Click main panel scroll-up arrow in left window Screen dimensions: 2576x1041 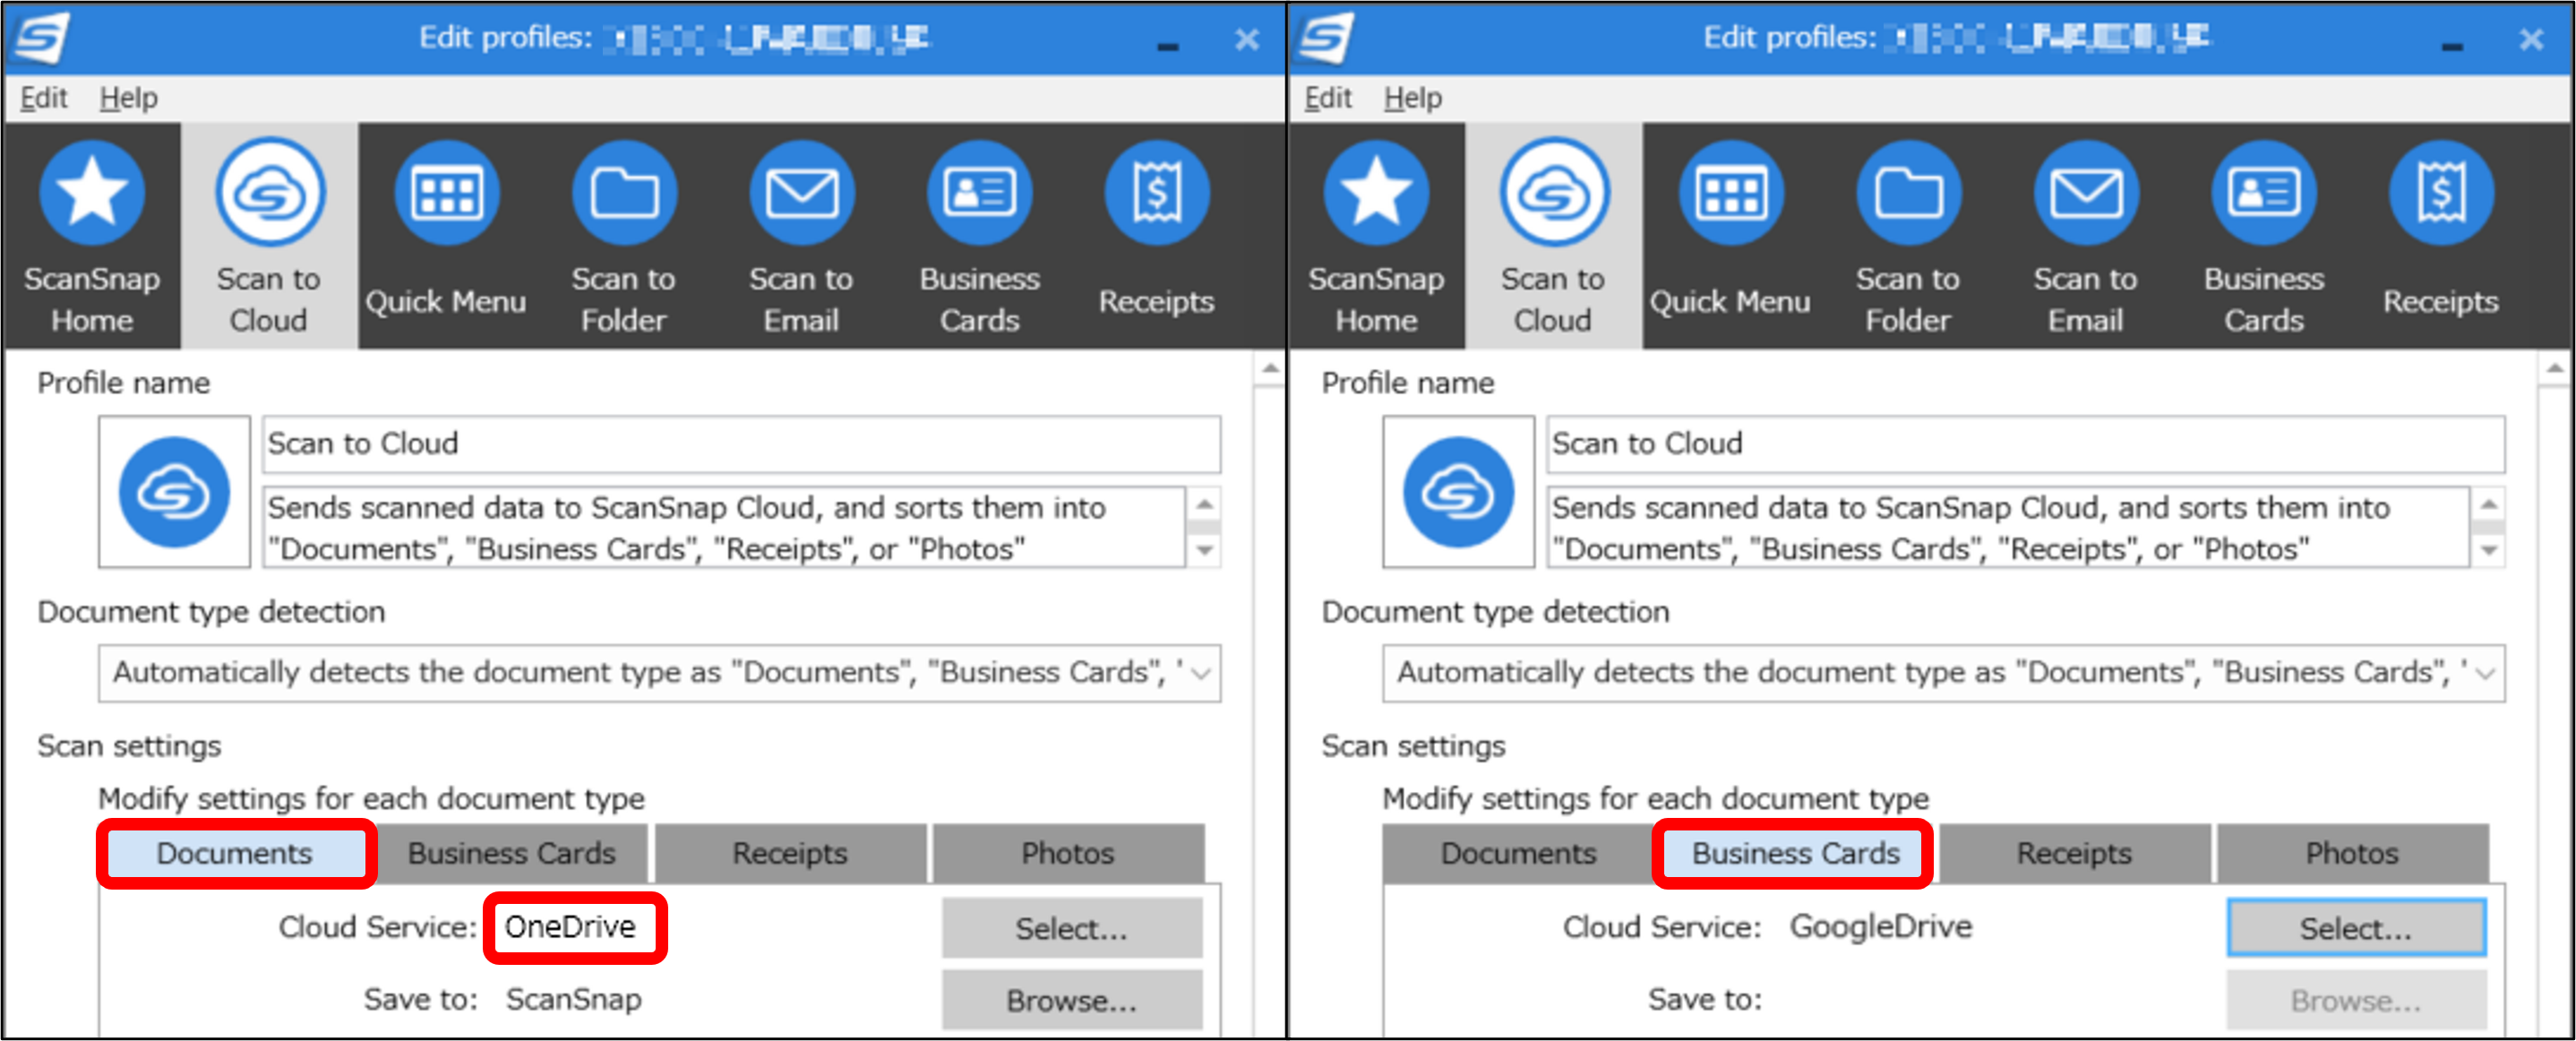point(1270,369)
